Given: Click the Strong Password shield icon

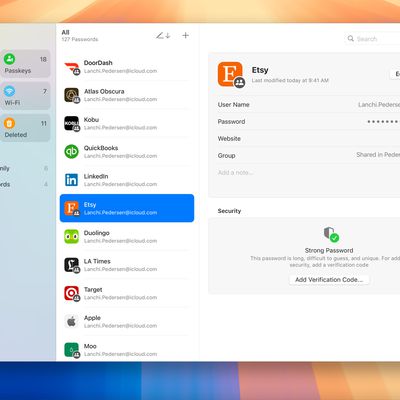Looking at the screenshot, I should pyautogui.click(x=331, y=234).
